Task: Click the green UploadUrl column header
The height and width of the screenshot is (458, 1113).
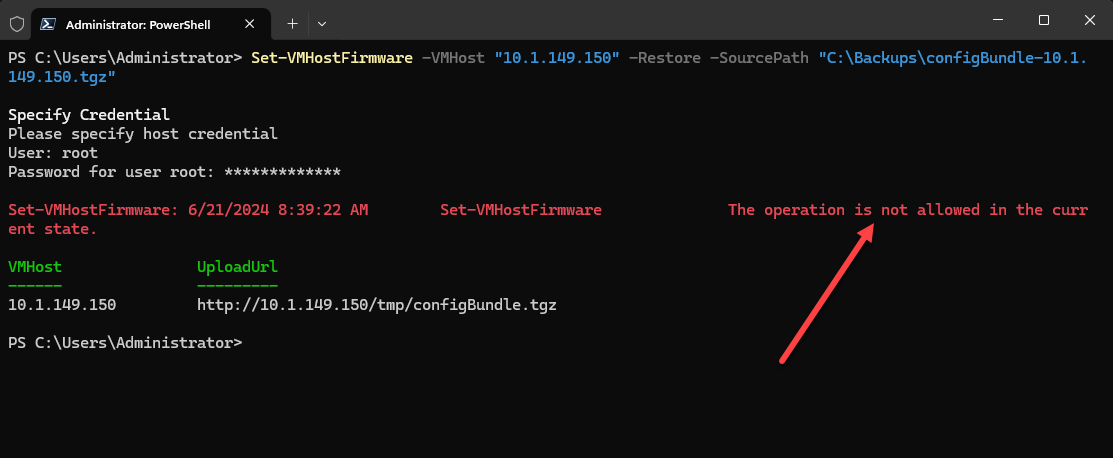Action: [237, 267]
